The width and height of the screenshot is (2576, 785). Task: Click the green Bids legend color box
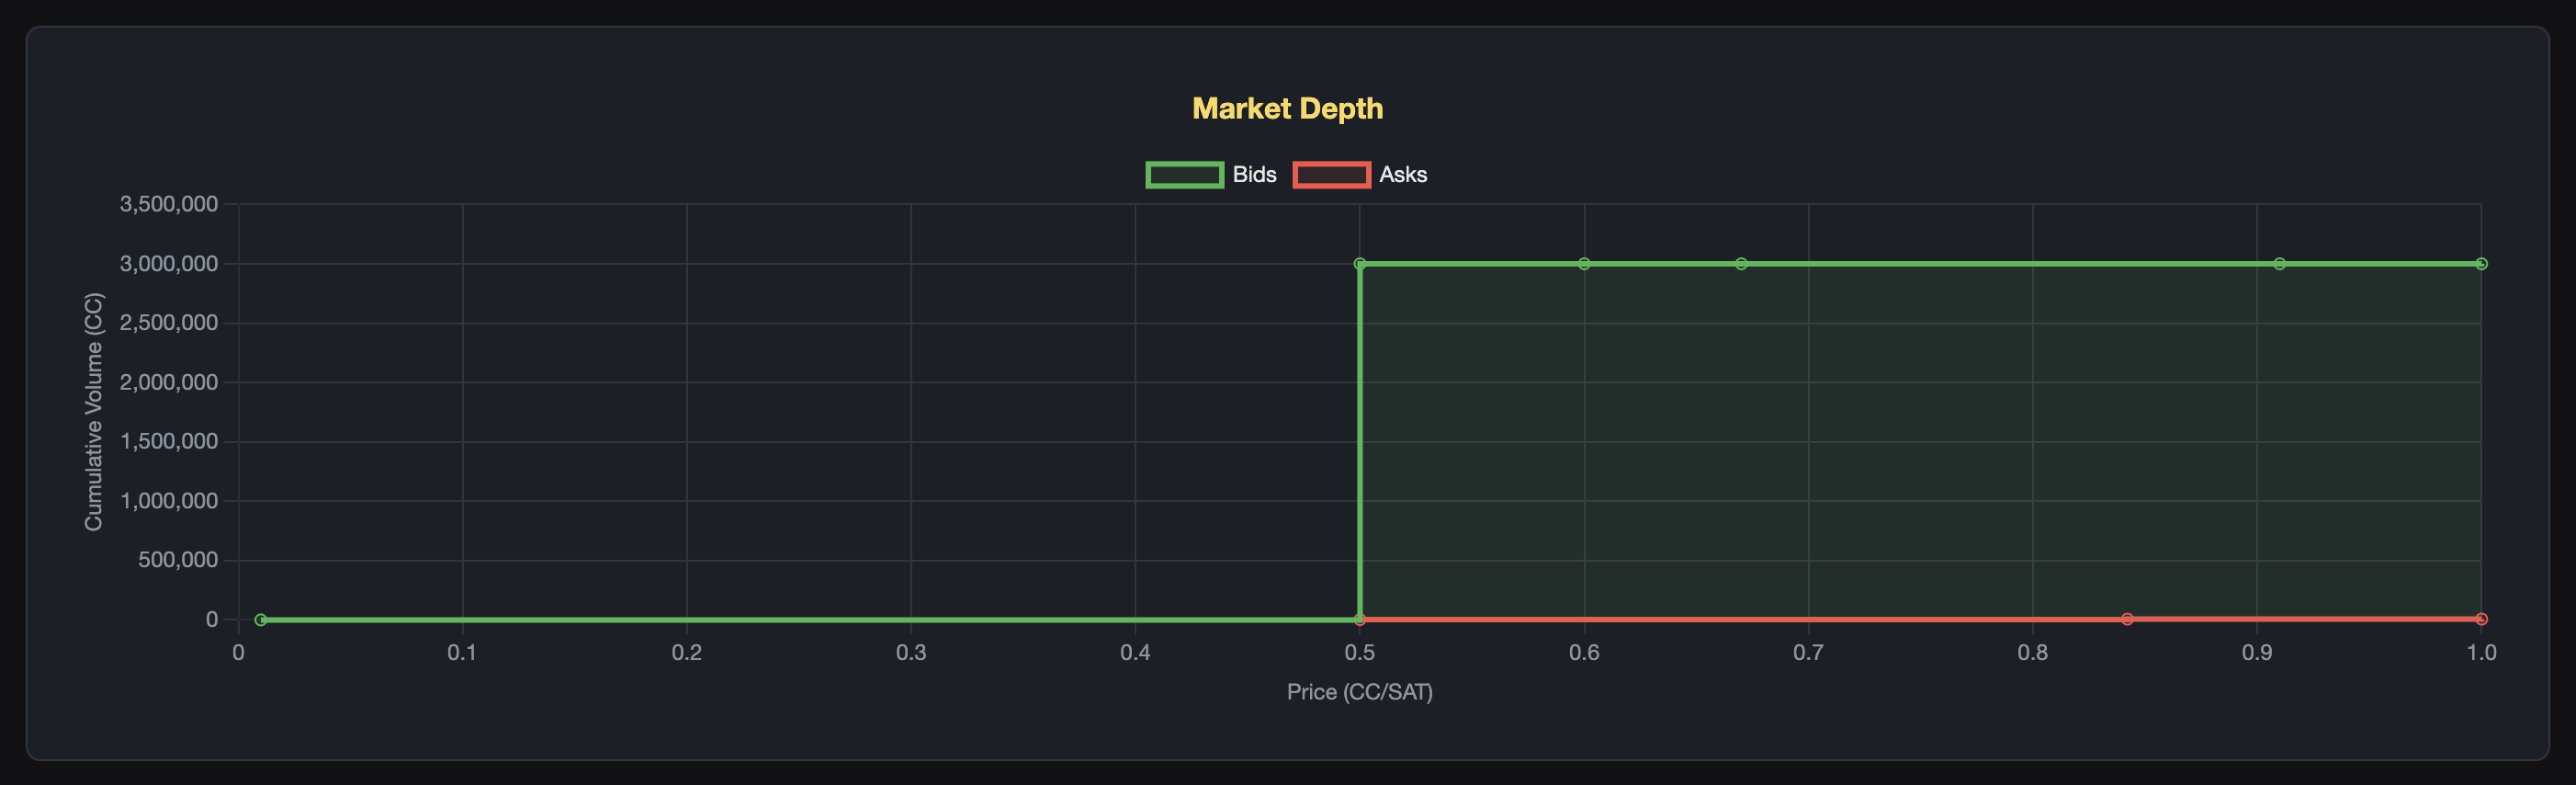[1184, 175]
